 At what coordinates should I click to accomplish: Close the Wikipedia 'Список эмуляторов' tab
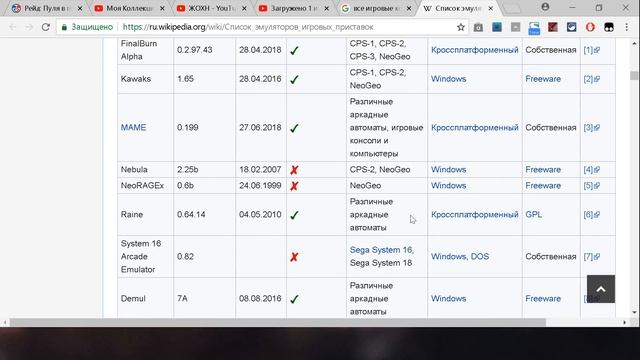pyautogui.click(x=491, y=8)
